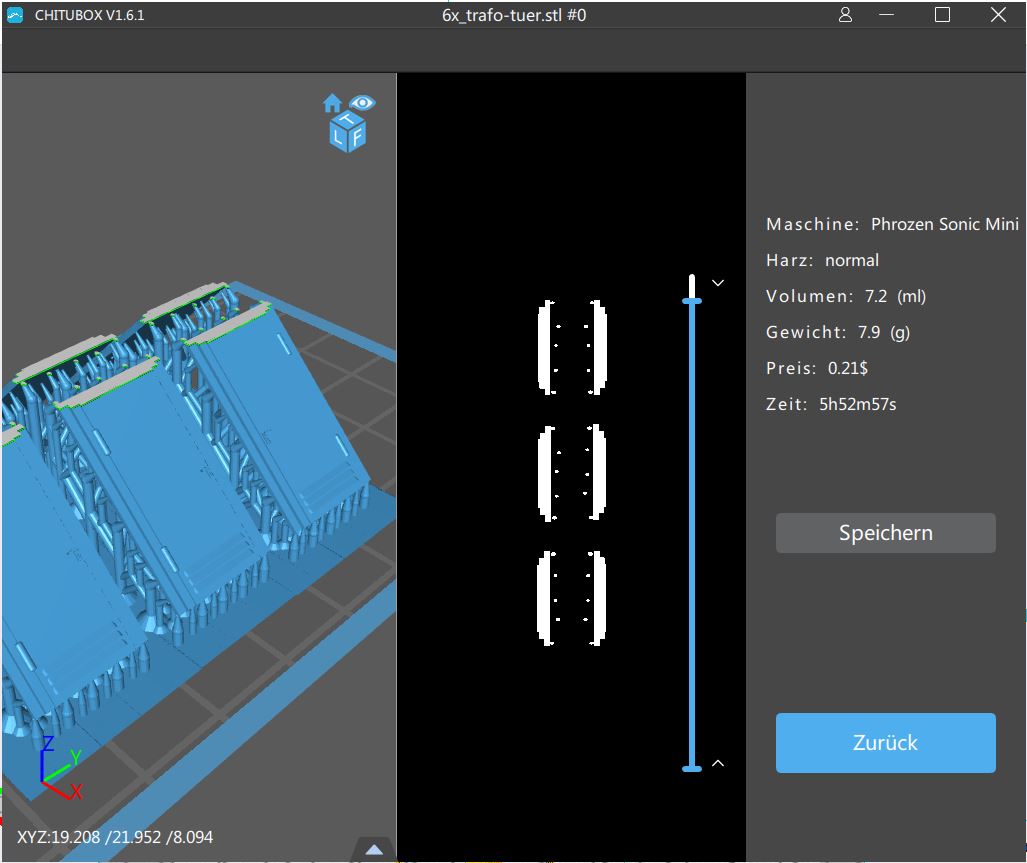Select the T face of view cube
This screenshot has height=863, width=1027.
tap(347, 119)
